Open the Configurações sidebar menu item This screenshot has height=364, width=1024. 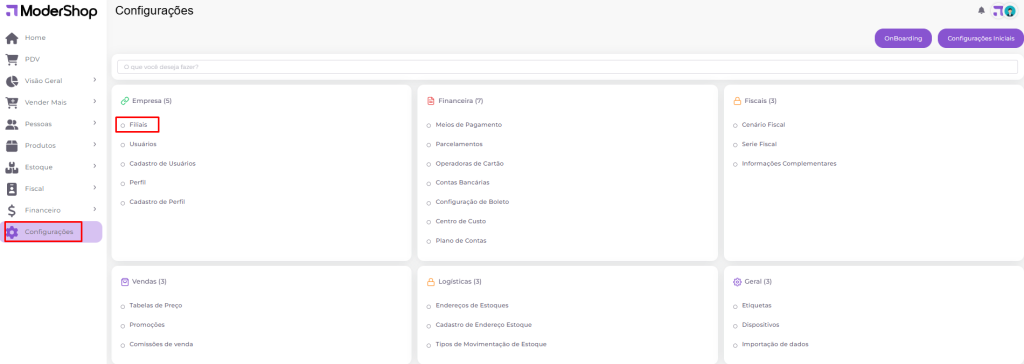click(52, 232)
